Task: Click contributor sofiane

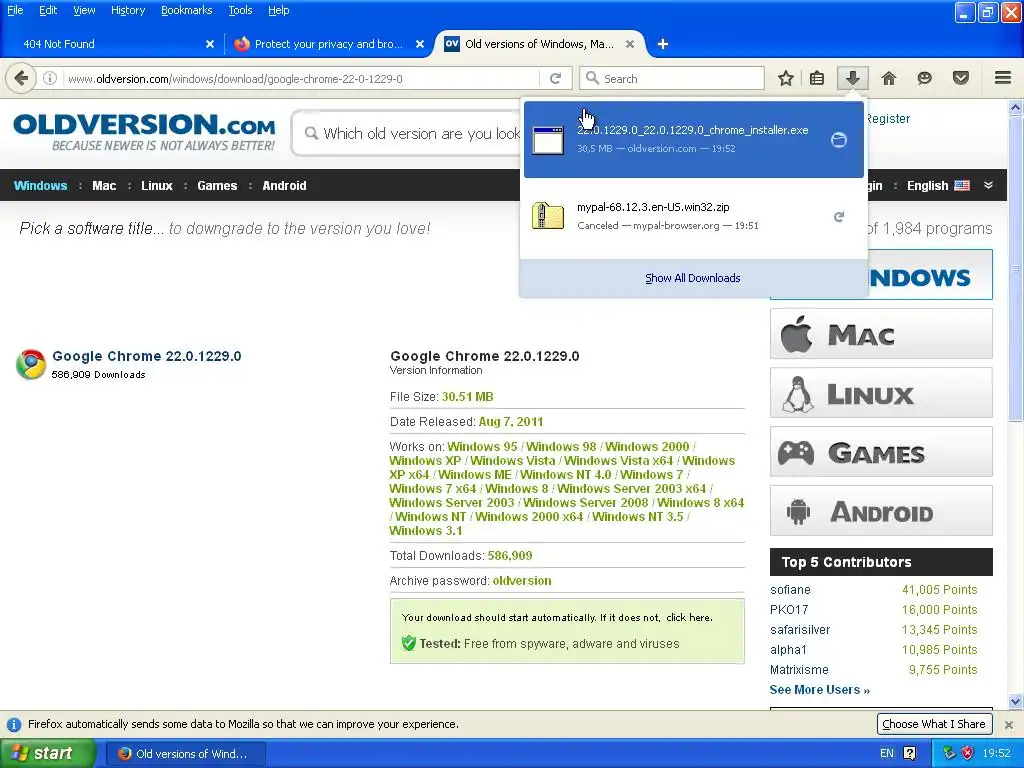Action: (790, 590)
